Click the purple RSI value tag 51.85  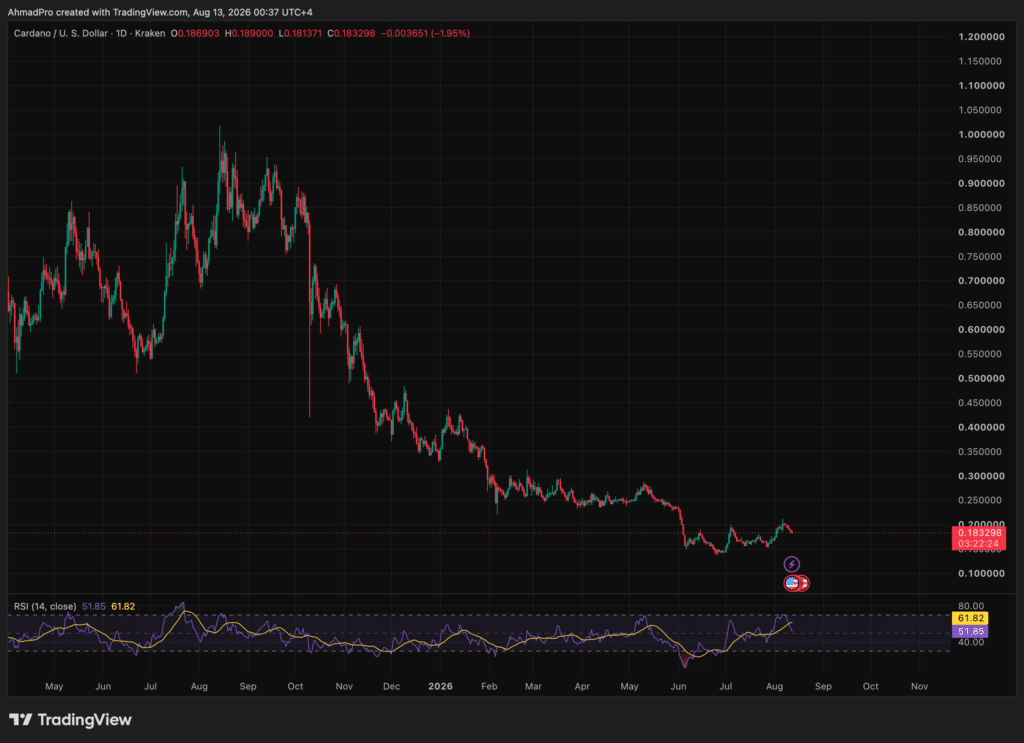click(x=970, y=631)
